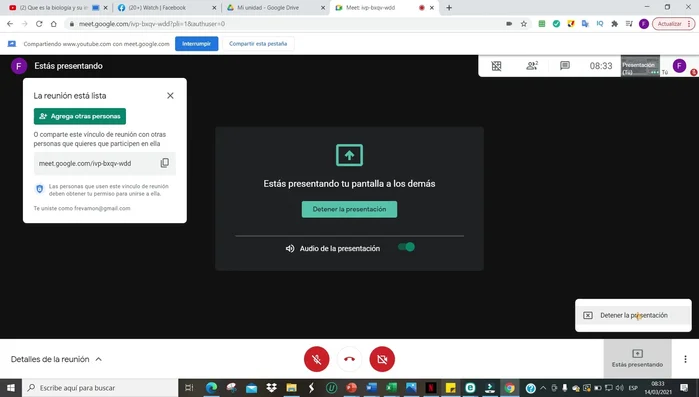Go back with the browser back arrow
The image size is (699, 397).
pos(10,24)
